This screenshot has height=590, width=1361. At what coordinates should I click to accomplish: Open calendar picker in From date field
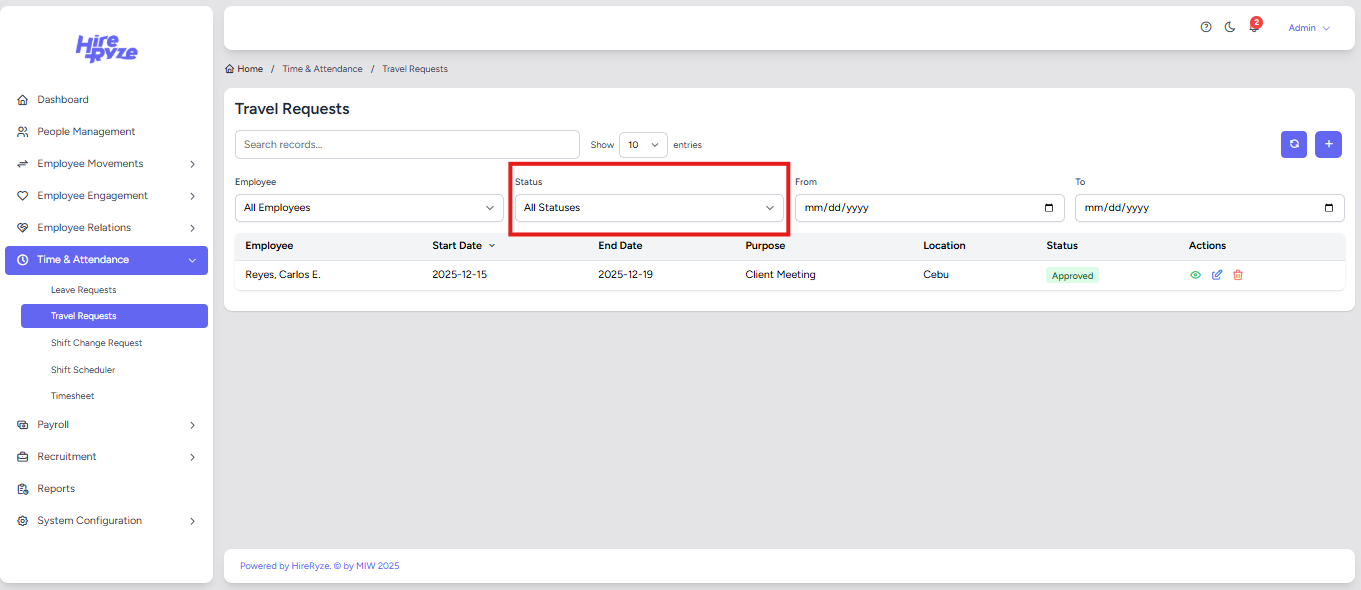click(1048, 208)
